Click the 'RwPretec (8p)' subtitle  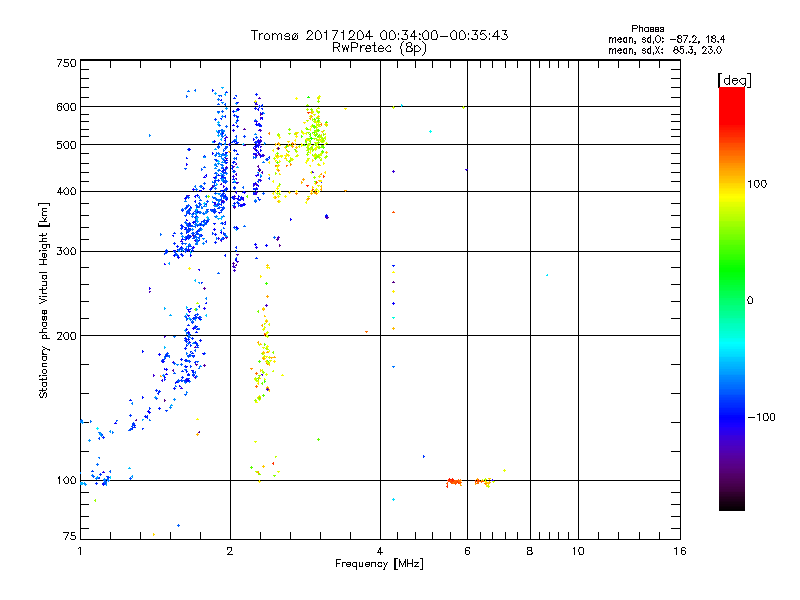click(x=379, y=48)
